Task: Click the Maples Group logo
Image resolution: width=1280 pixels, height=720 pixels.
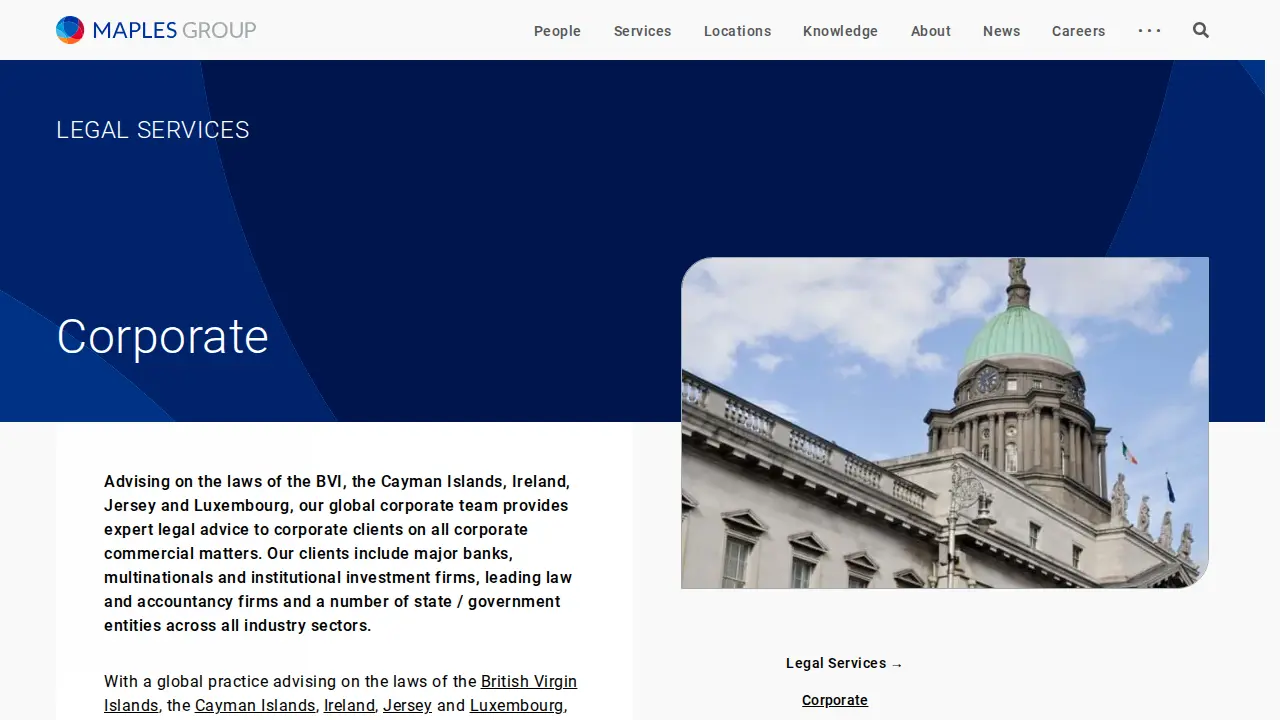Action: tap(156, 30)
